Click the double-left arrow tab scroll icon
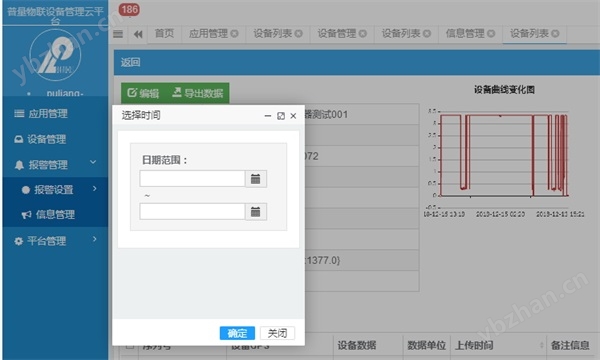The height and width of the screenshot is (360, 600). point(138,34)
